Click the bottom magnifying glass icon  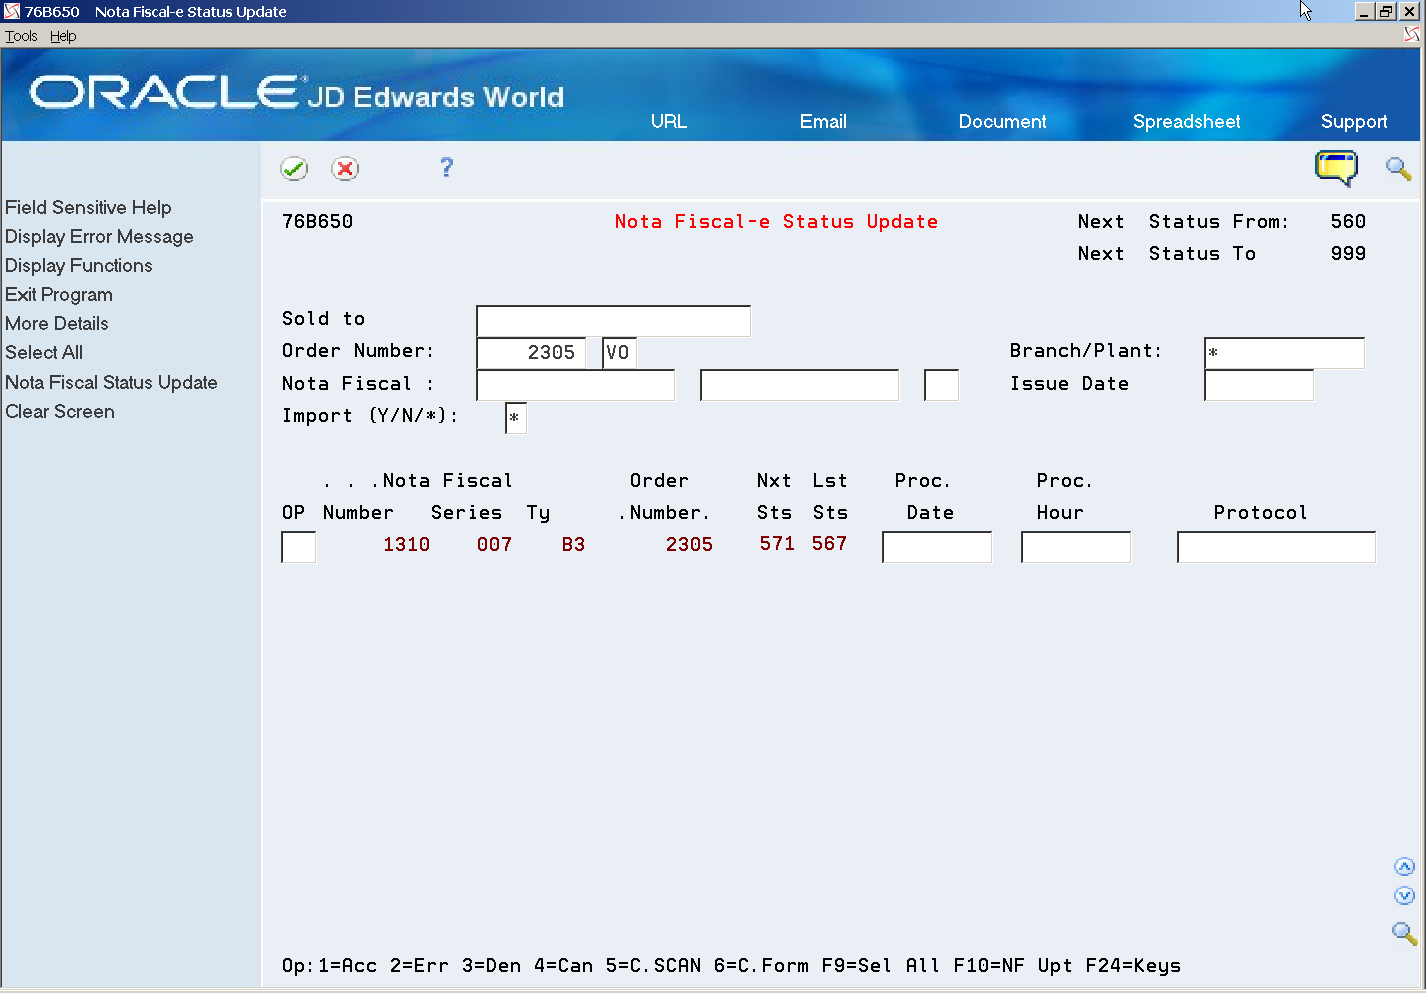[1404, 934]
